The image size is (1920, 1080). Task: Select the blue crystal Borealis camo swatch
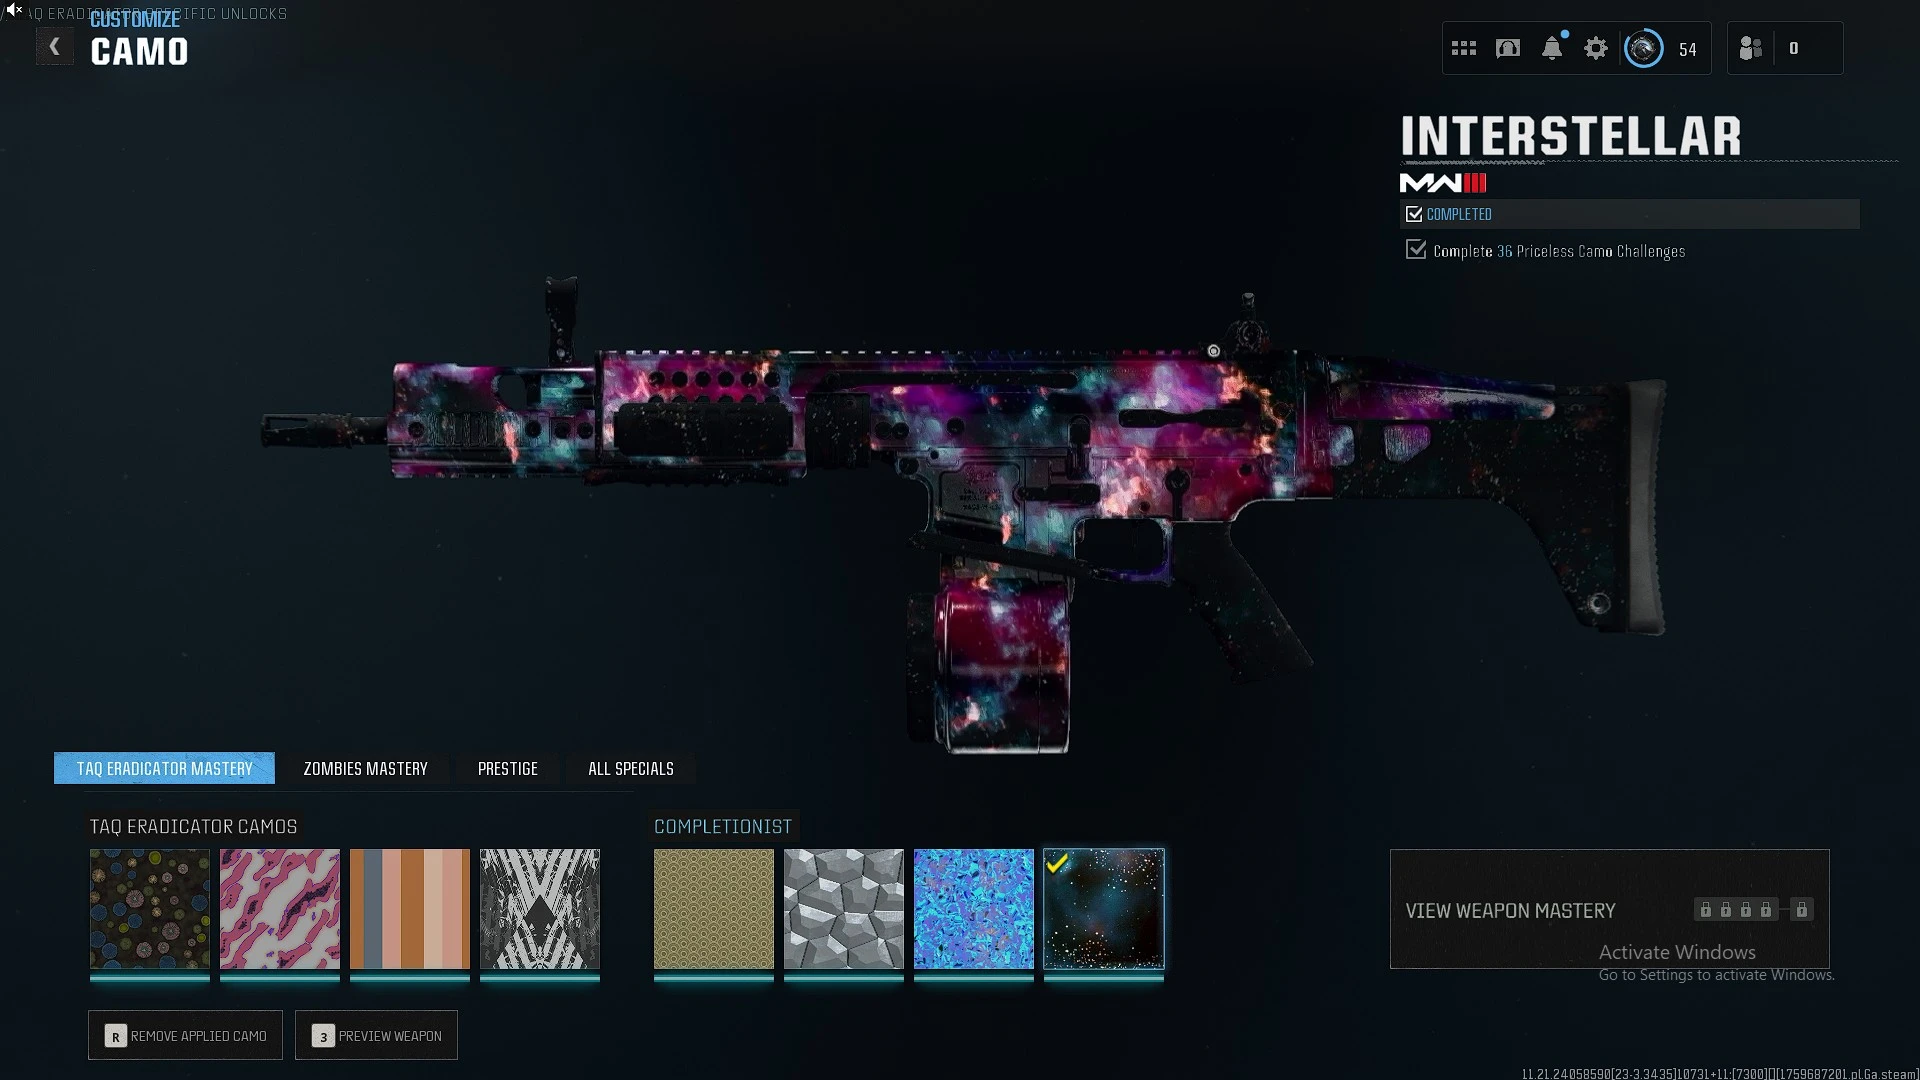(974, 909)
